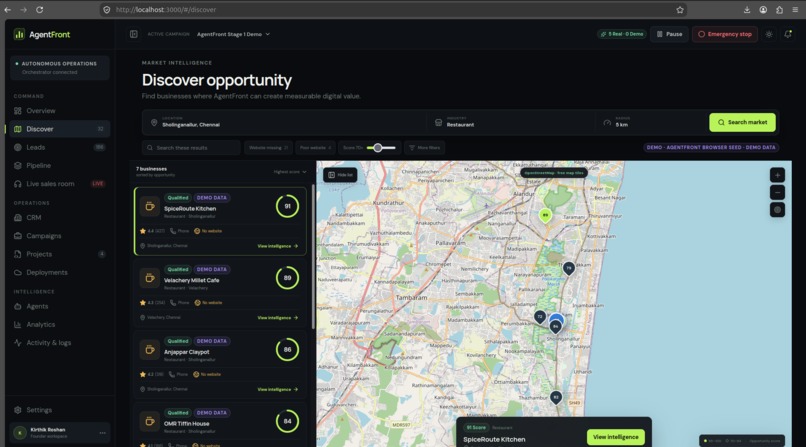The height and width of the screenshot is (447, 806).
Task: Expand the AgentFront Stage 1 Demo campaign dropdown
Action: 233,34
